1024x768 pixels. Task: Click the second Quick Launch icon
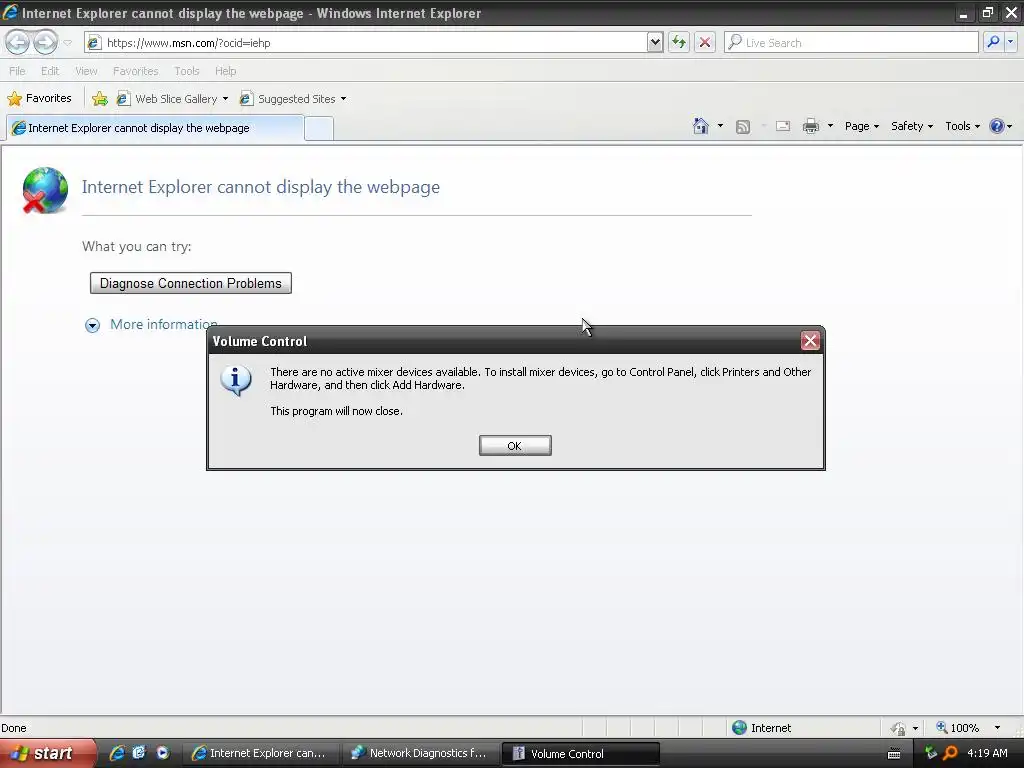tap(139, 753)
